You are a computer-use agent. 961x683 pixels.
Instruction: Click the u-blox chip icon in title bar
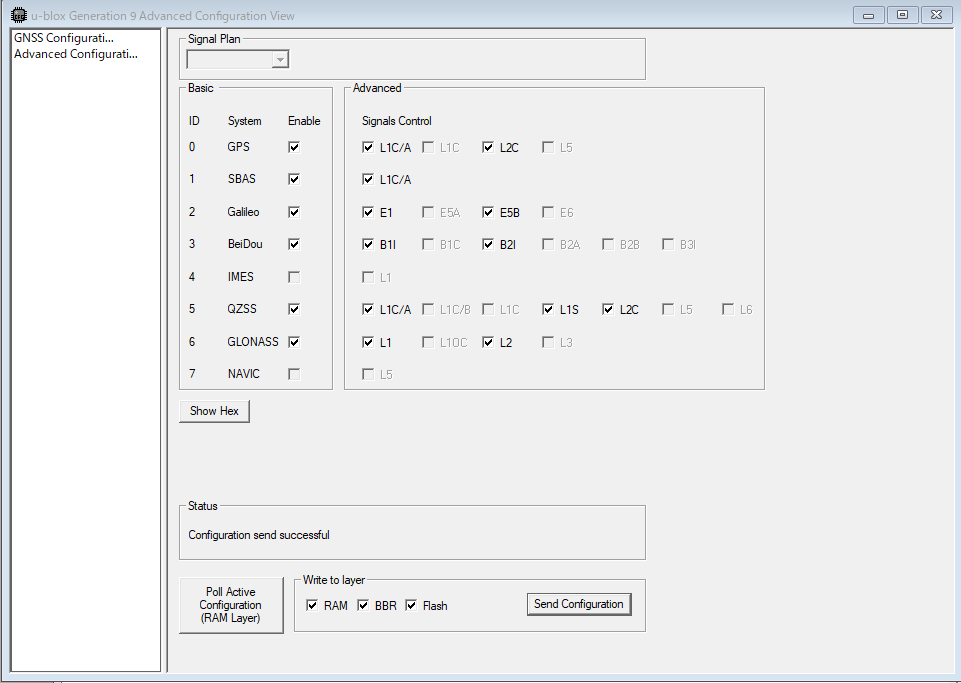18,15
